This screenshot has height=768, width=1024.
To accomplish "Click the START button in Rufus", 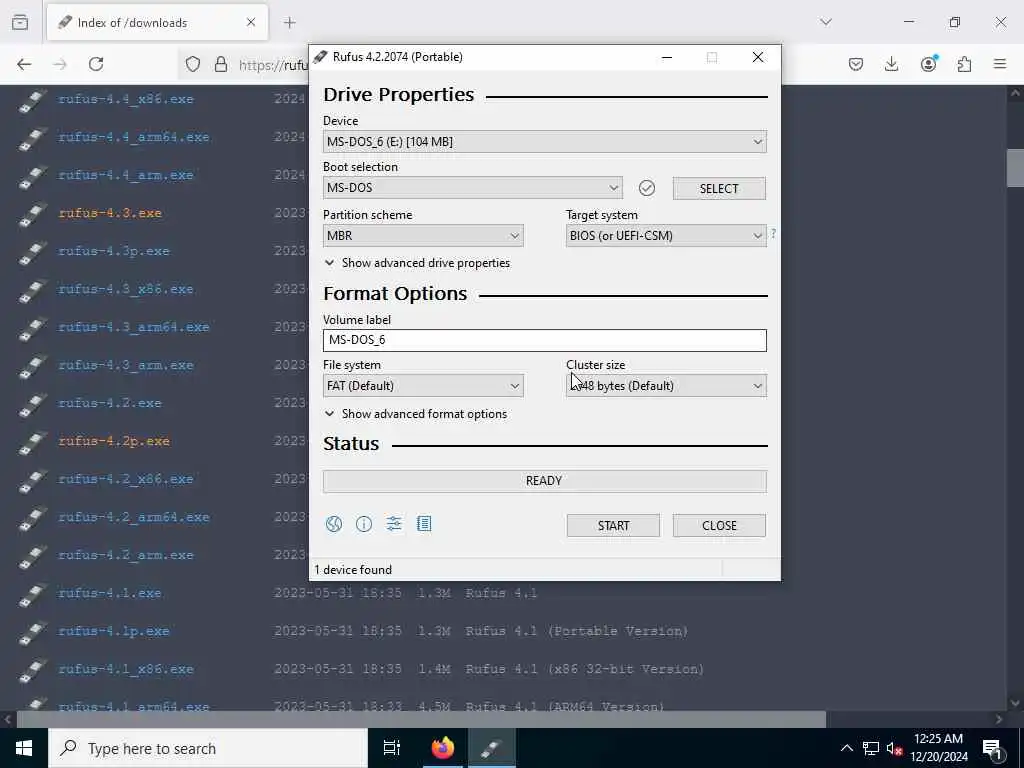I will (x=613, y=526).
